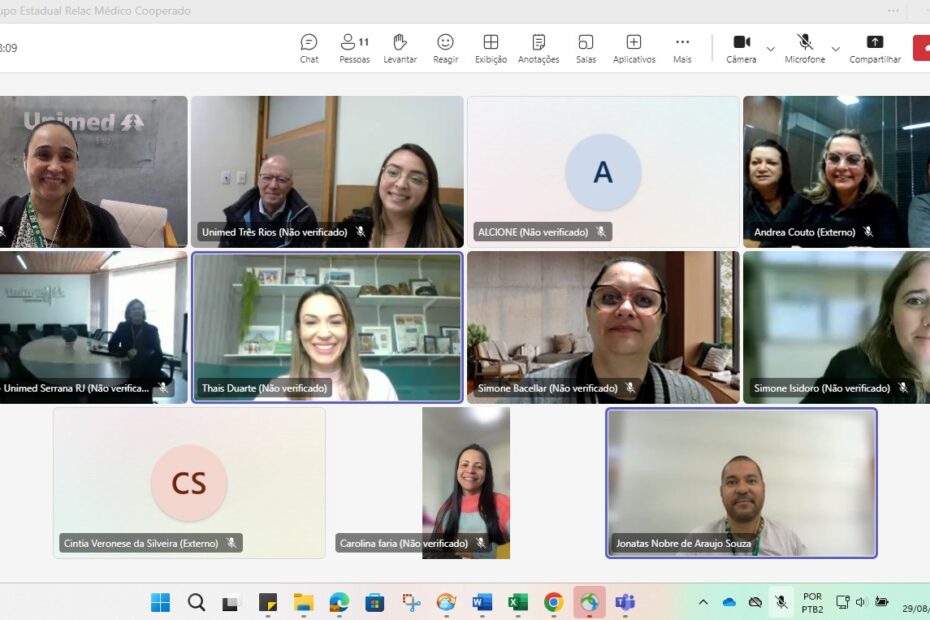Toggle the taskbar microphone mute indicator
This screenshot has width=930, height=620.
[x=781, y=602]
